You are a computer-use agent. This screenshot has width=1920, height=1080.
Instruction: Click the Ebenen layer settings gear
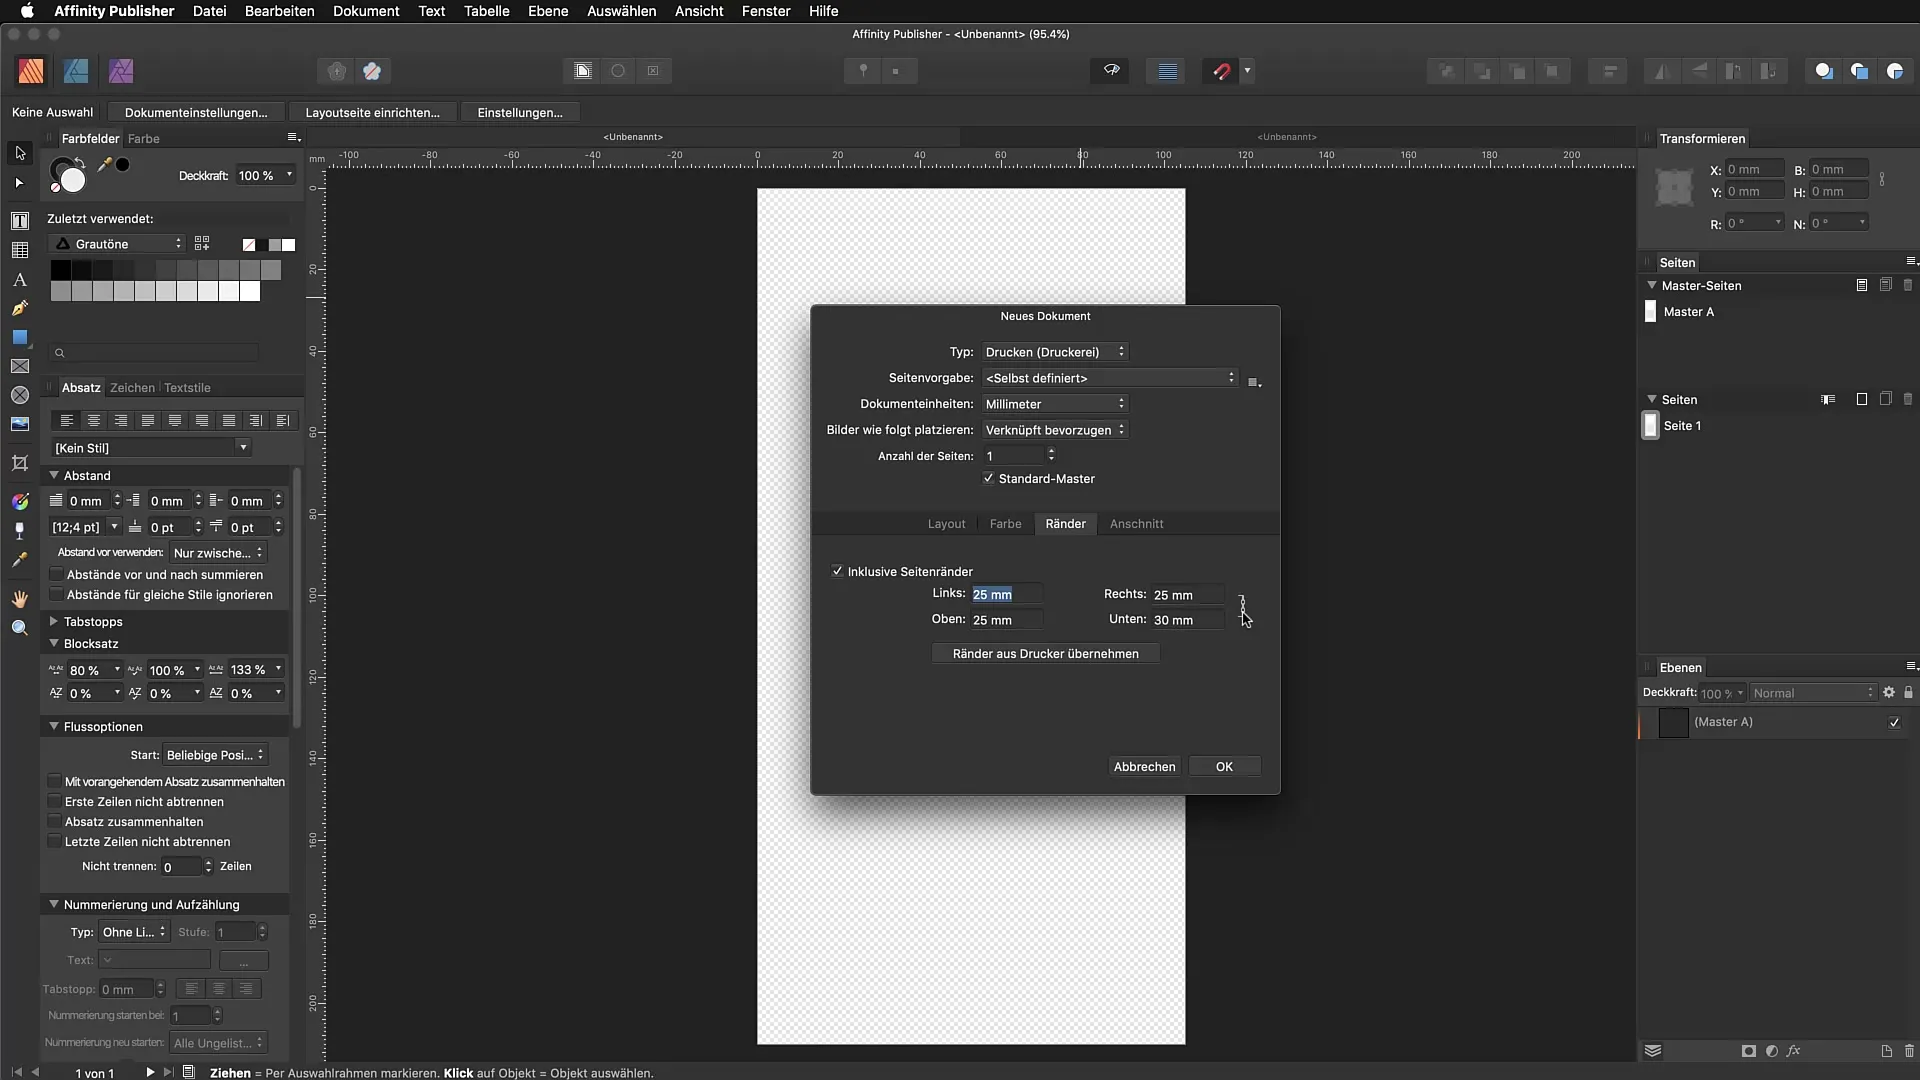coord(1889,693)
